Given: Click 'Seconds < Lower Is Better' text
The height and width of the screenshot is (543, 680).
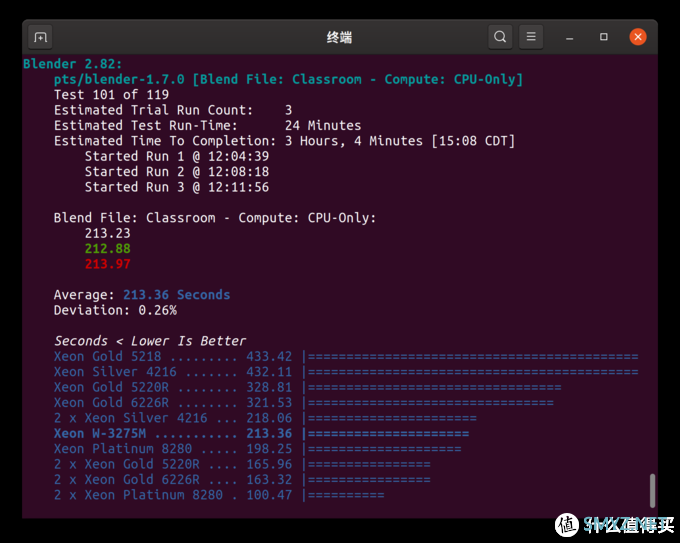Looking at the screenshot, I should pos(150,341).
